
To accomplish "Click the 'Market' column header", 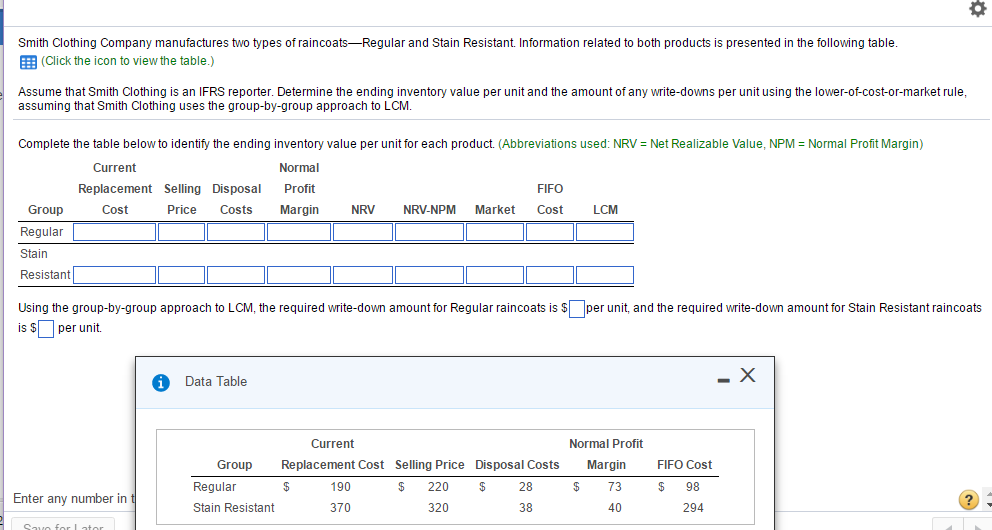I will click(x=495, y=210).
